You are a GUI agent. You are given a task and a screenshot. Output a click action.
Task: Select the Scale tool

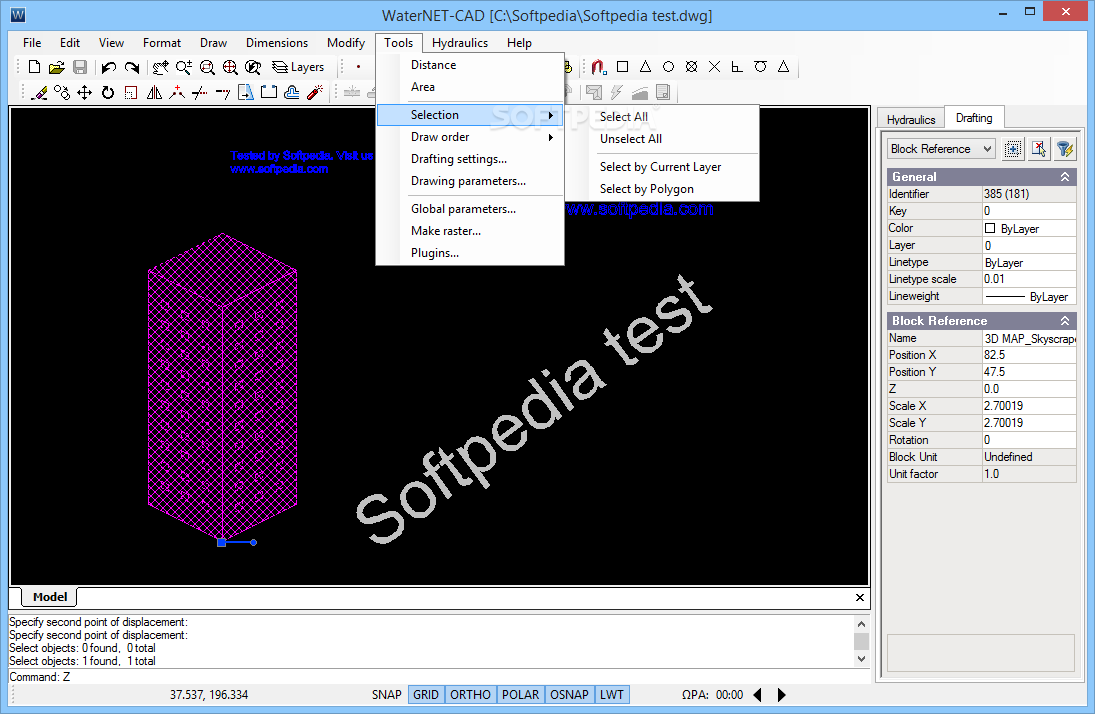131,92
